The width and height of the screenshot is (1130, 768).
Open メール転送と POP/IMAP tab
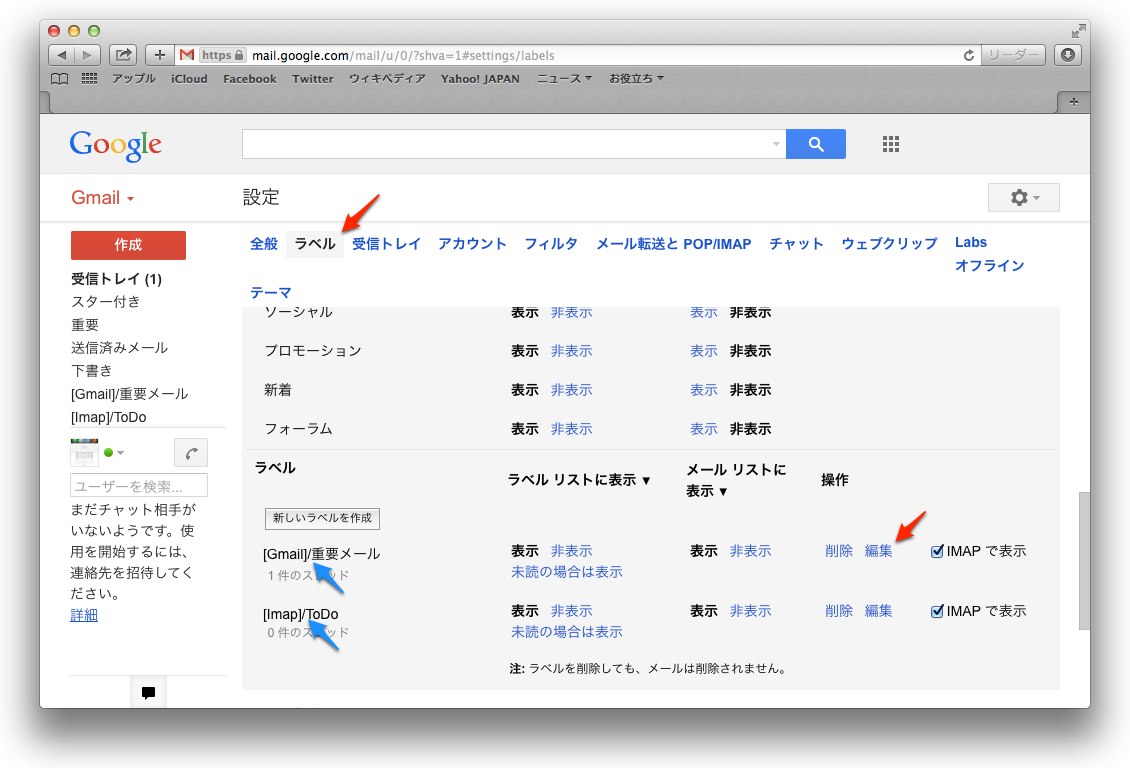tap(673, 244)
